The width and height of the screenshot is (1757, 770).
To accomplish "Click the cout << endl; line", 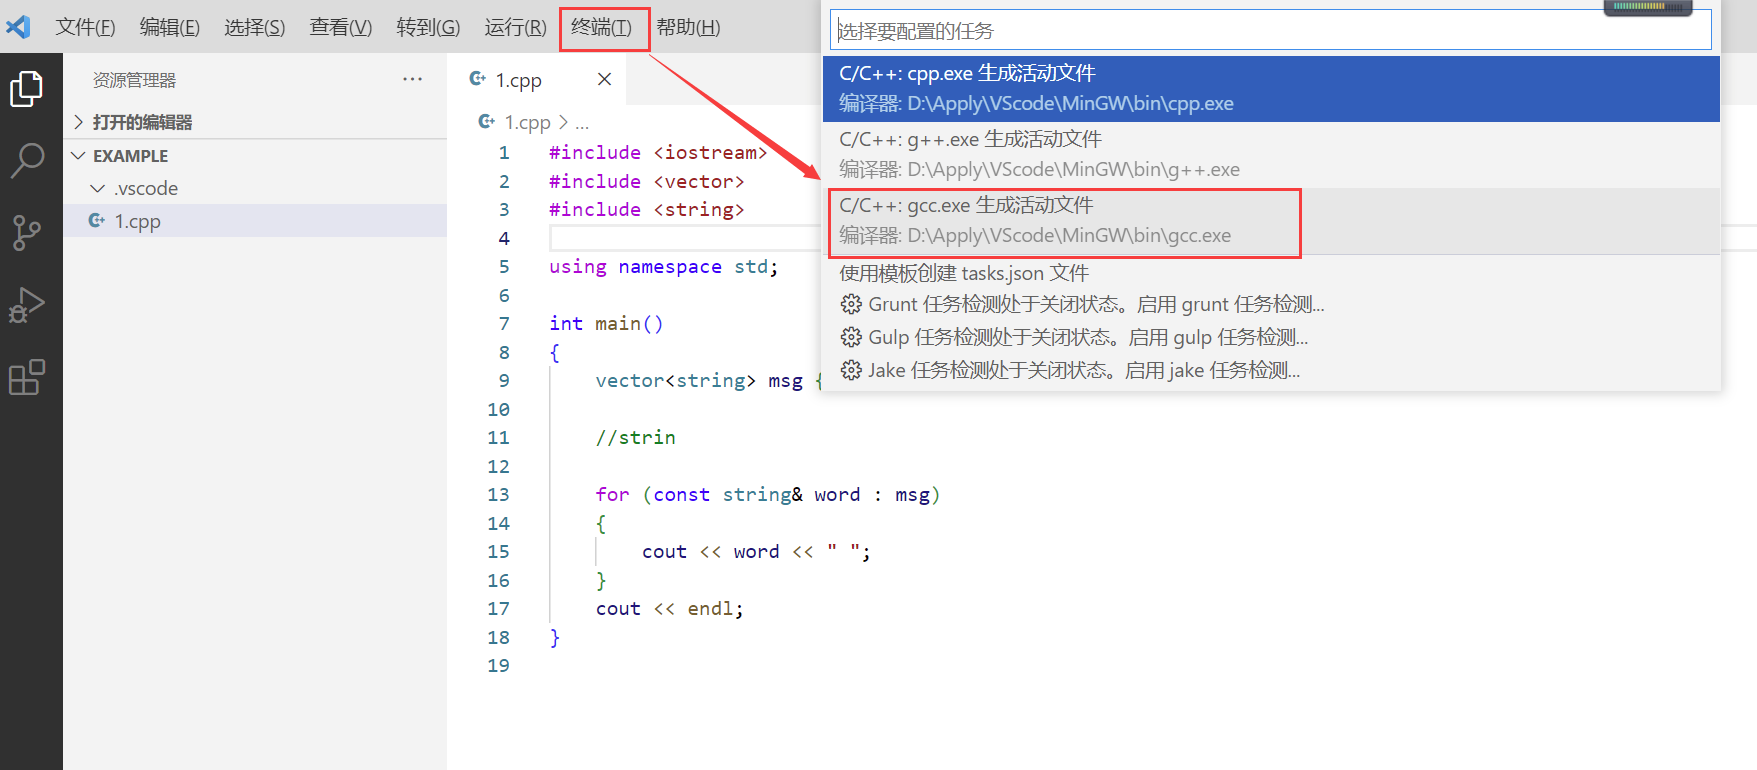I will pos(669,608).
